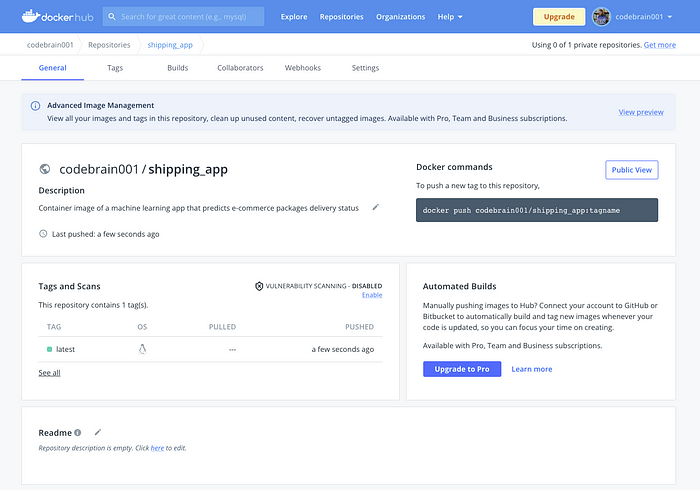Open the Help dropdown menu
Image resolution: width=700 pixels, height=490 pixels.
pyautogui.click(x=450, y=17)
